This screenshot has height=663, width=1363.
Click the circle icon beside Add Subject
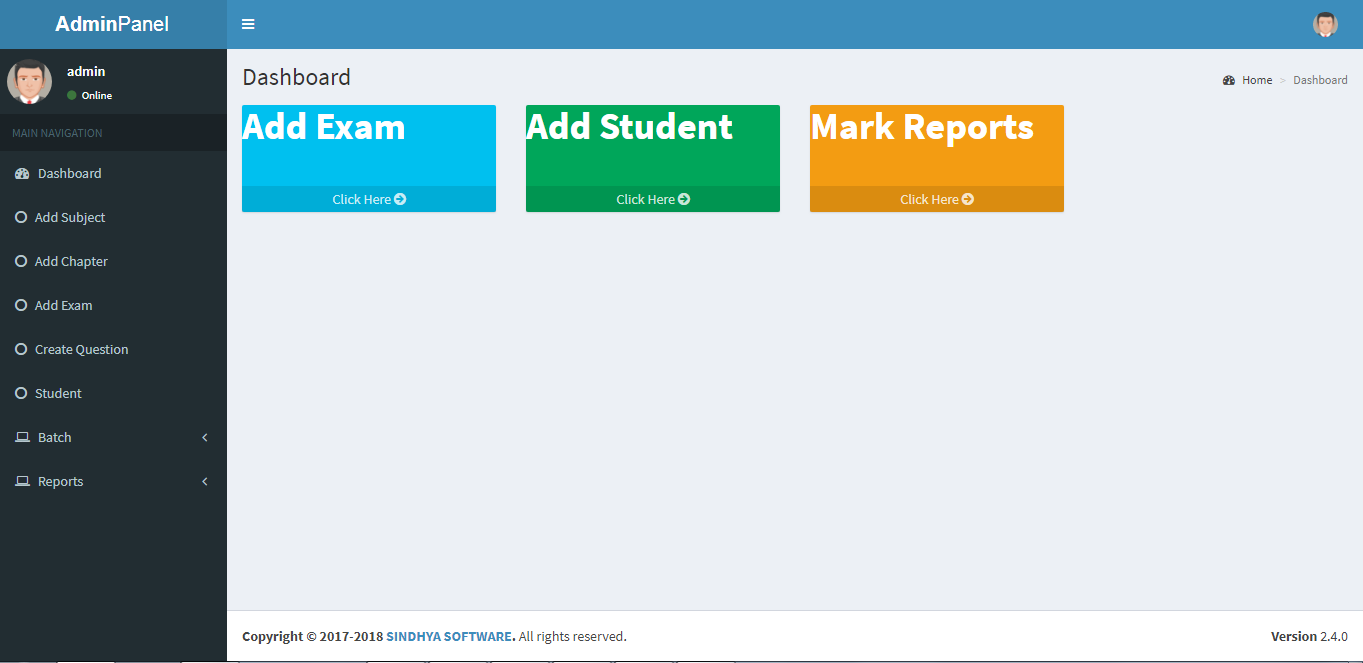point(21,217)
